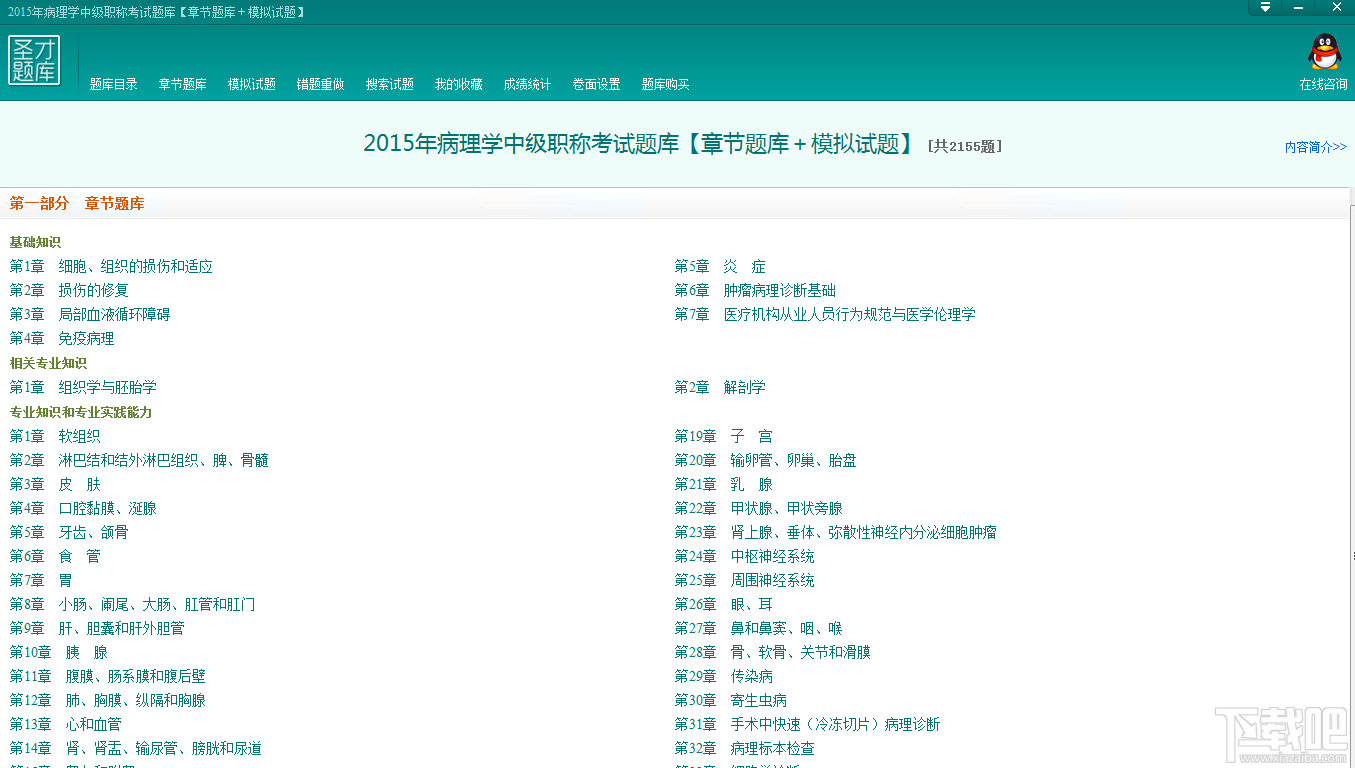This screenshot has height=768, width=1355.
Task: Open 卷面设置 menu
Action: coord(597,84)
